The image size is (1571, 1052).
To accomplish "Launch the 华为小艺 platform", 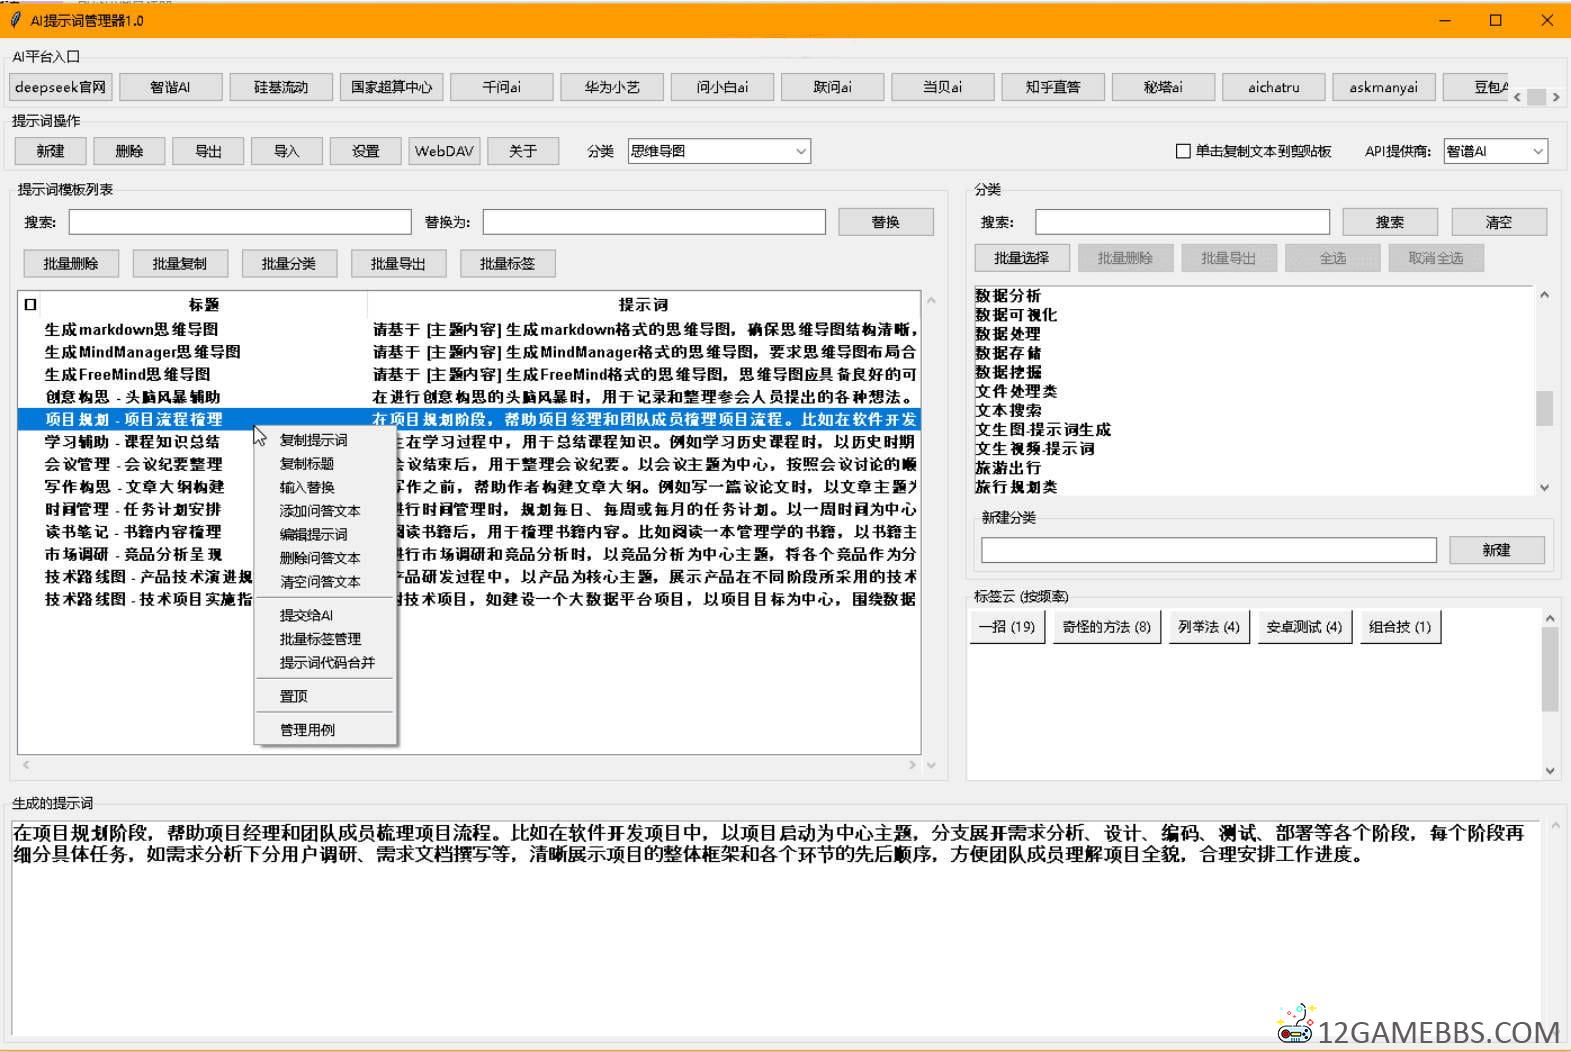I will 612,87.
